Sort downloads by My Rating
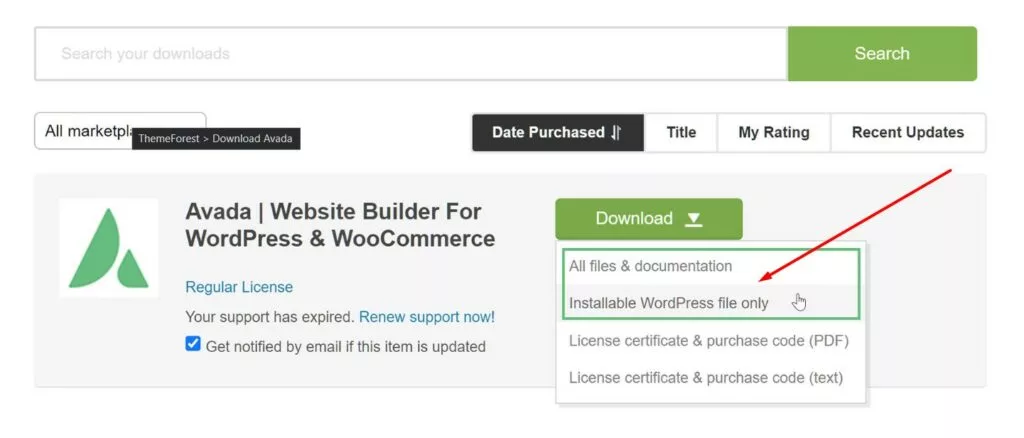Image resolution: width=1024 pixels, height=438 pixels. pyautogui.click(x=773, y=133)
